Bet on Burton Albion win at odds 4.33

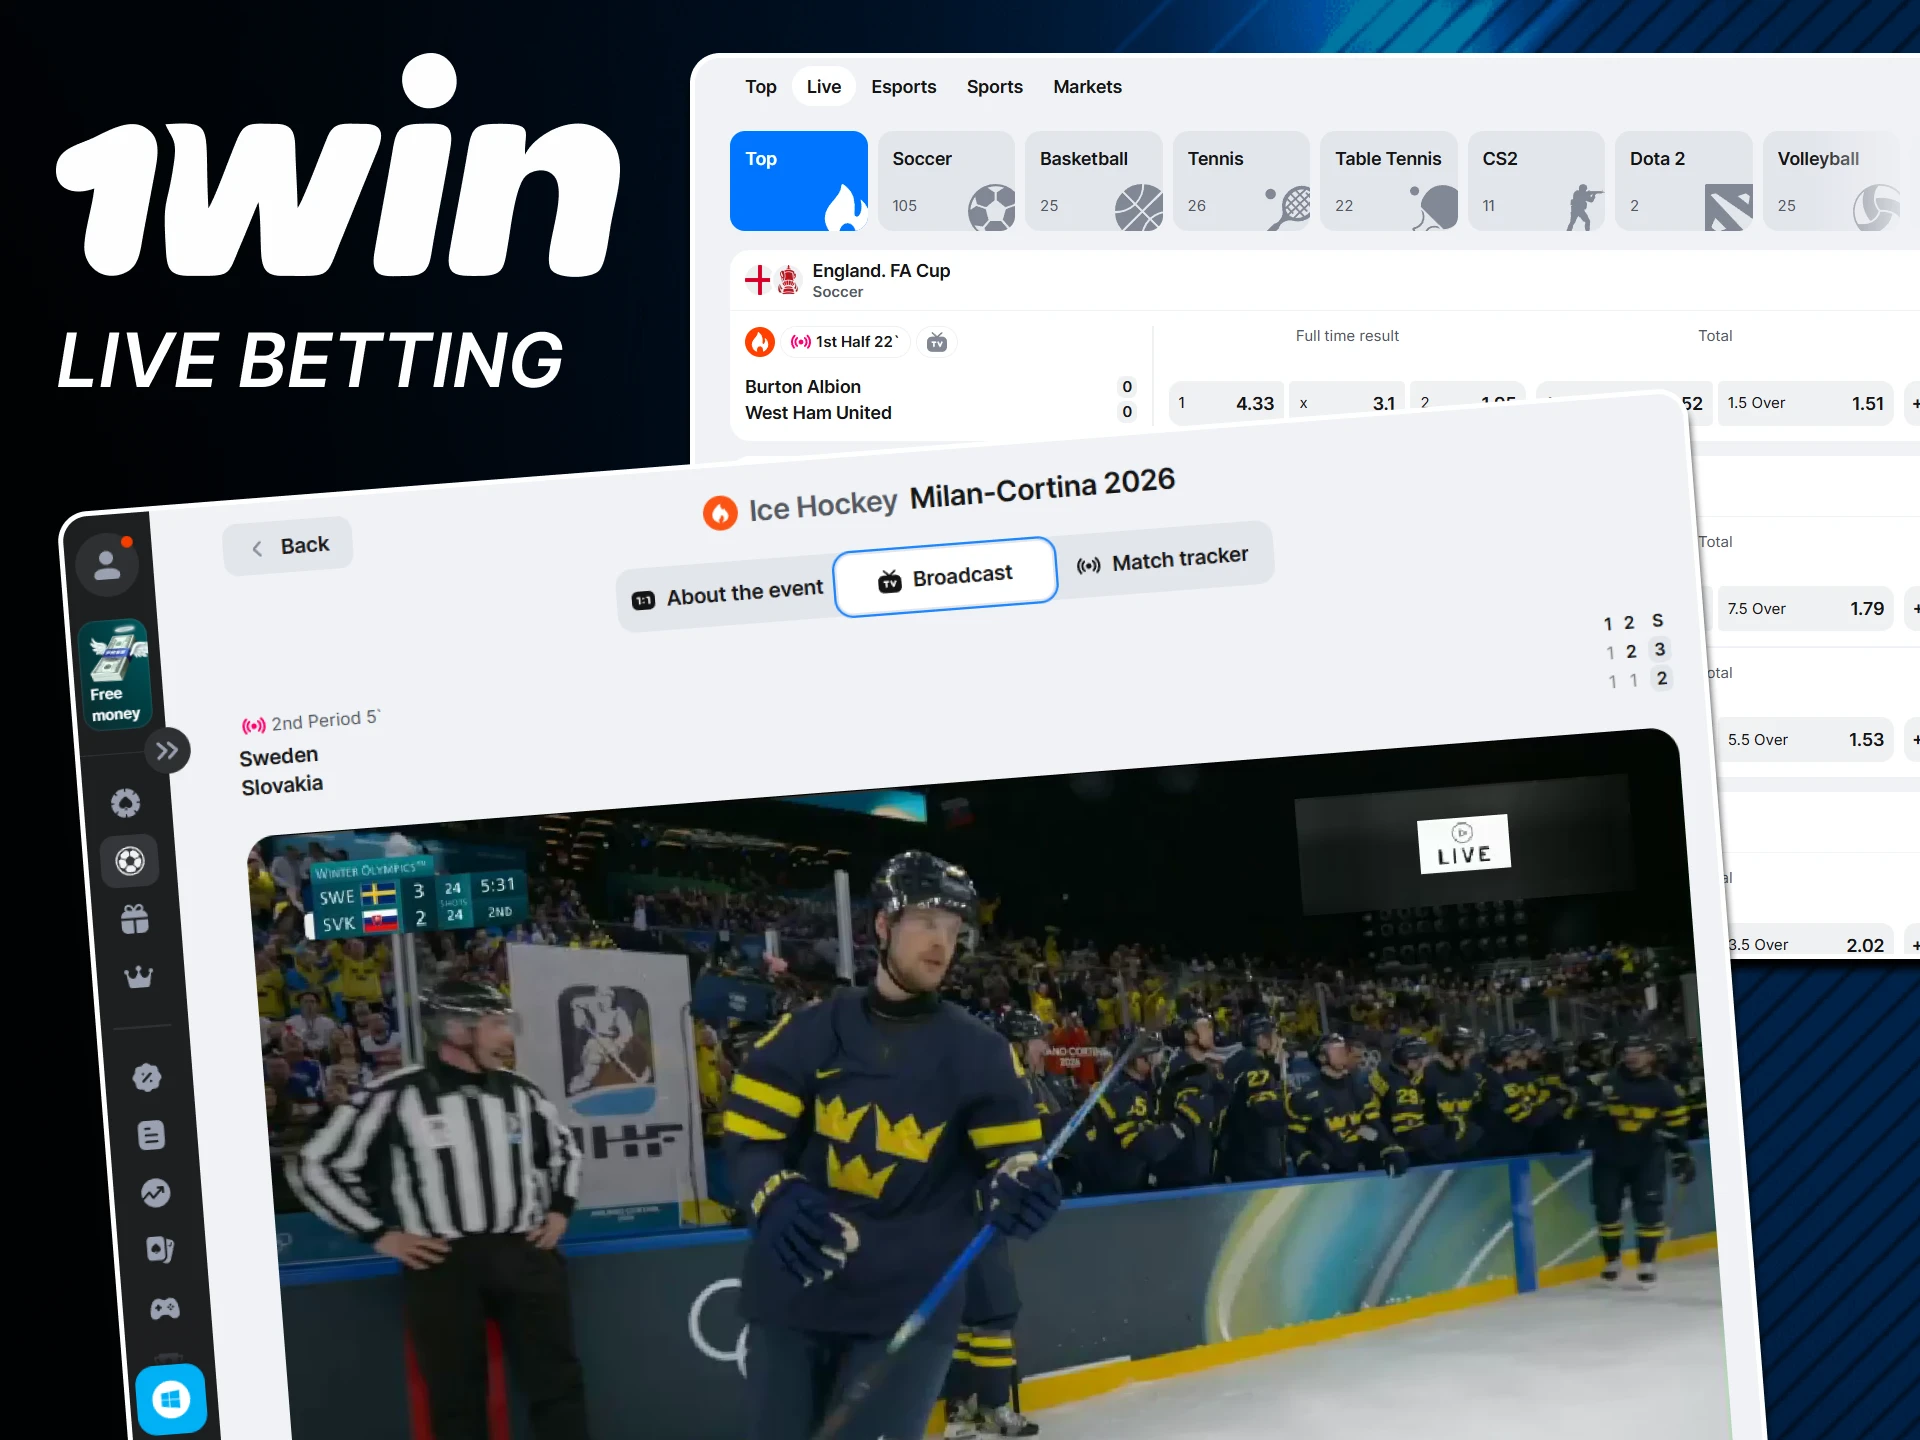pos(1227,402)
